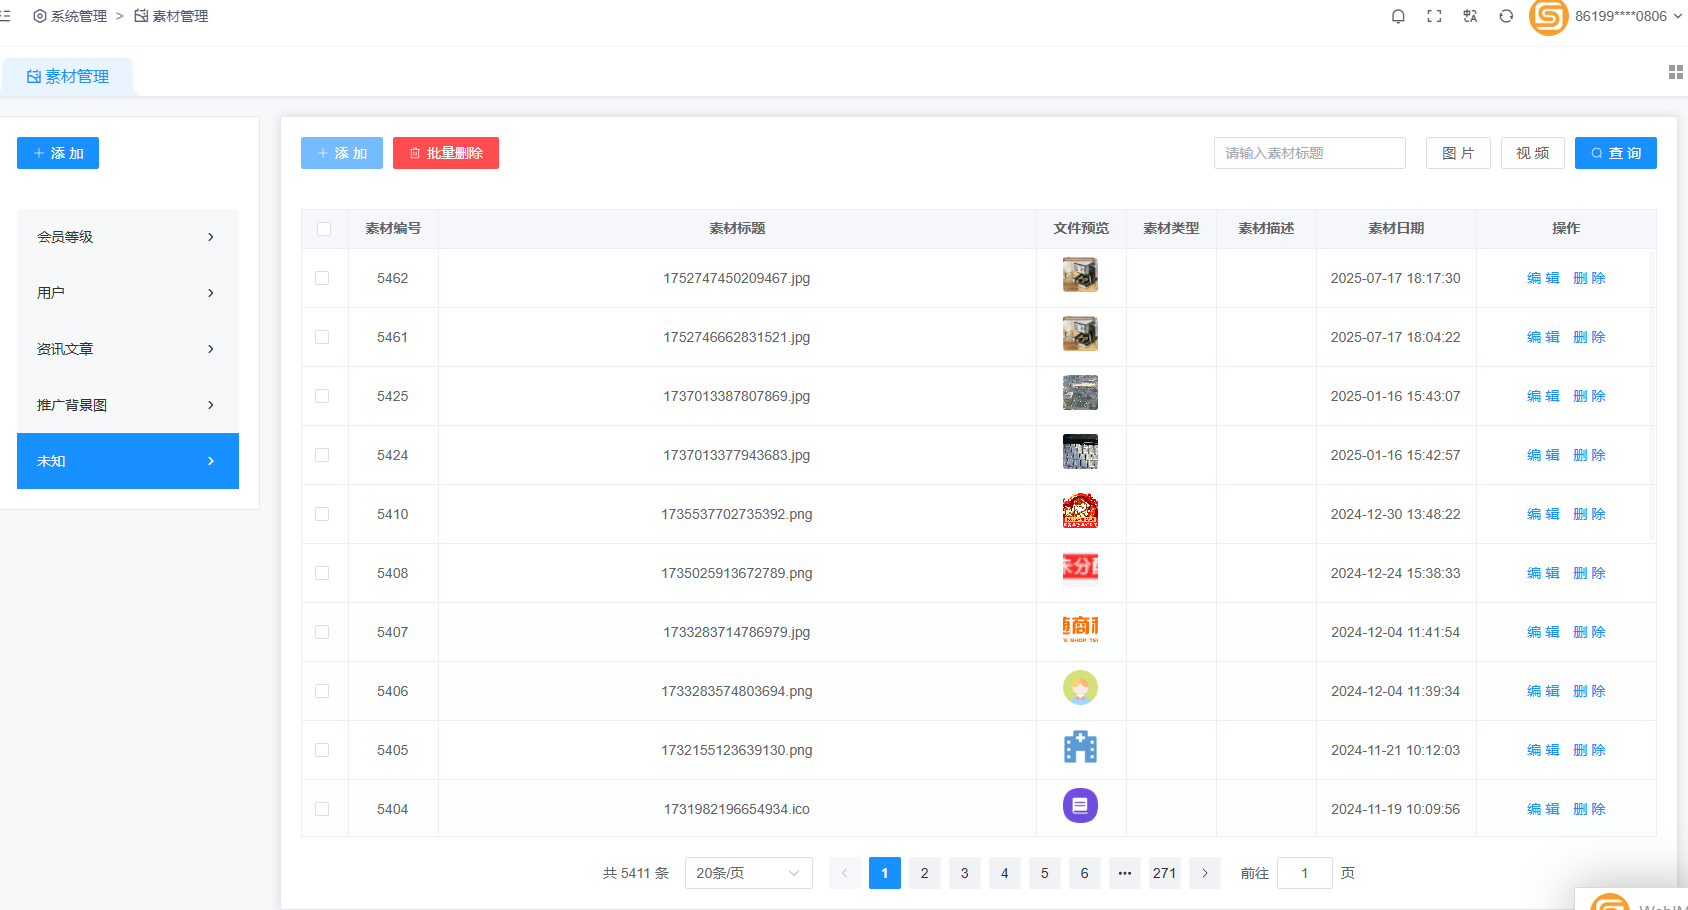Toggle fullscreen mode icon
Image resolution: width=1688 pixels, height=910 pixels.
click(1434, 16)
